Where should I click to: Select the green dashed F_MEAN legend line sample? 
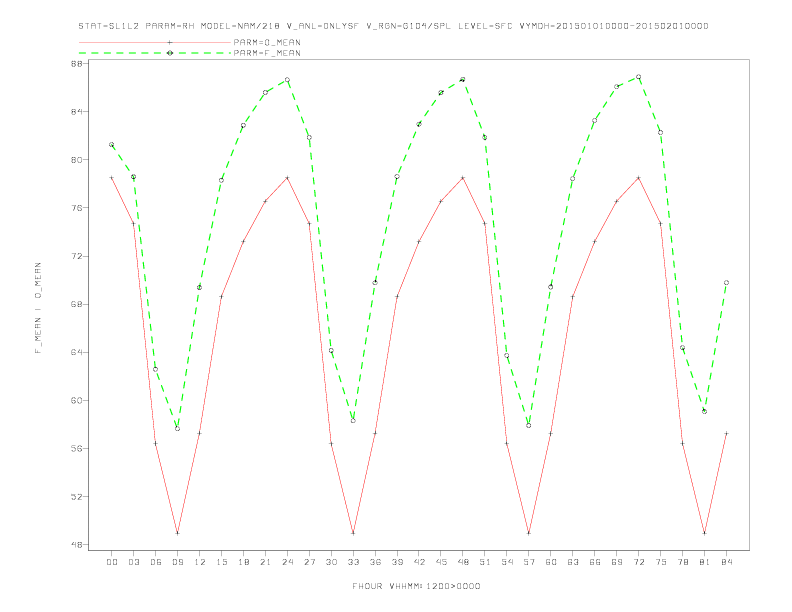click(155, 53)
